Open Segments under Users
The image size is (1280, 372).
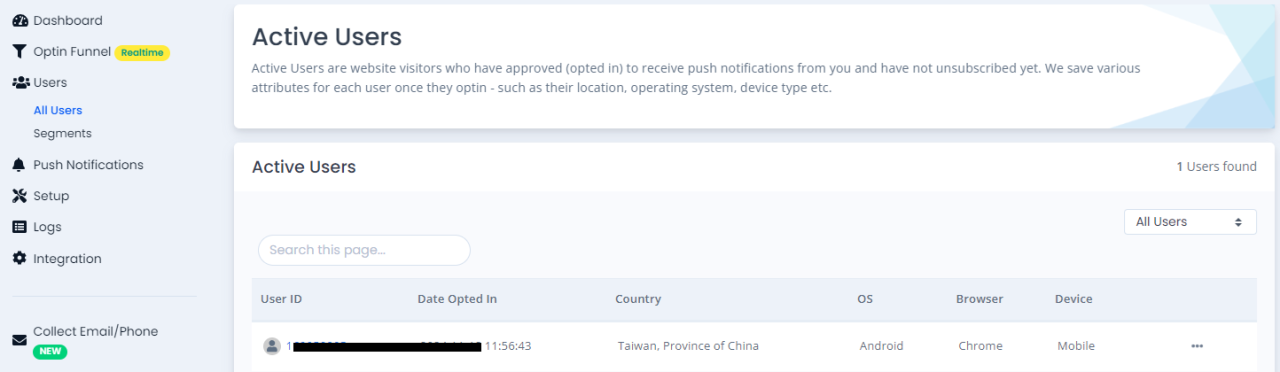(x=62, y=134)
